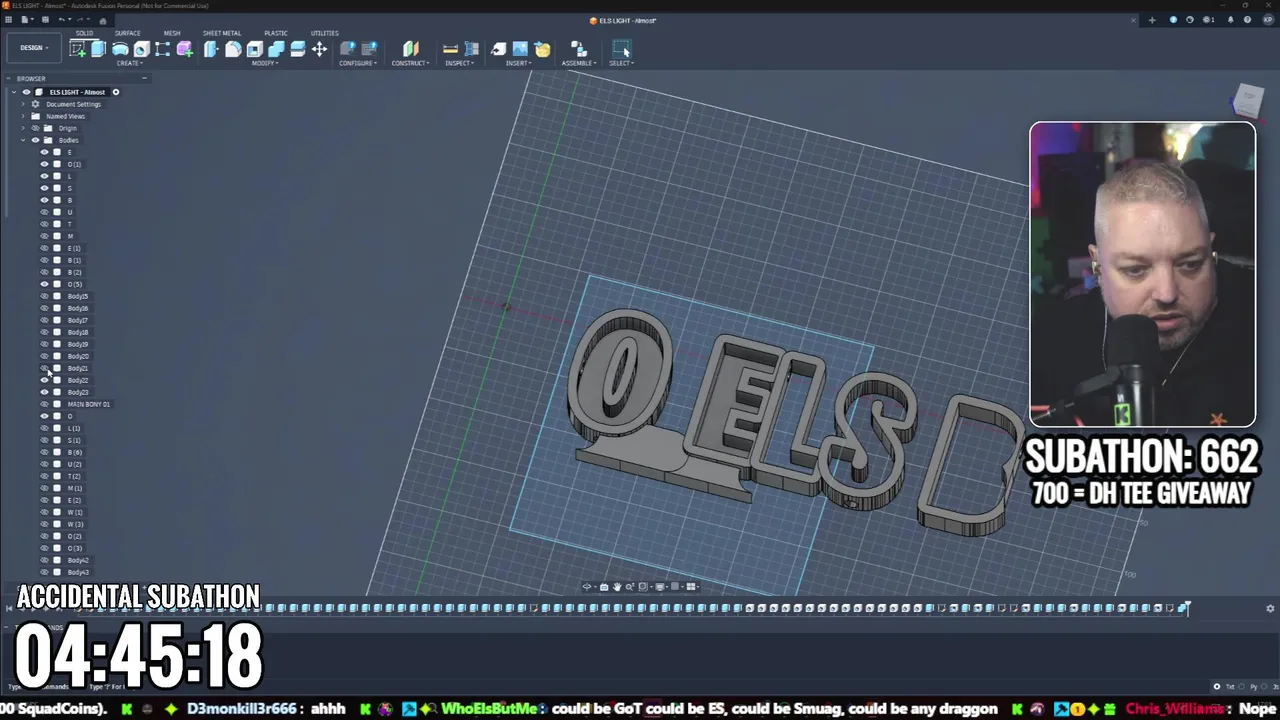Show MAIN BONY 01 body via eye icon
1280x720 pixels.
click(x=44, y=404)
